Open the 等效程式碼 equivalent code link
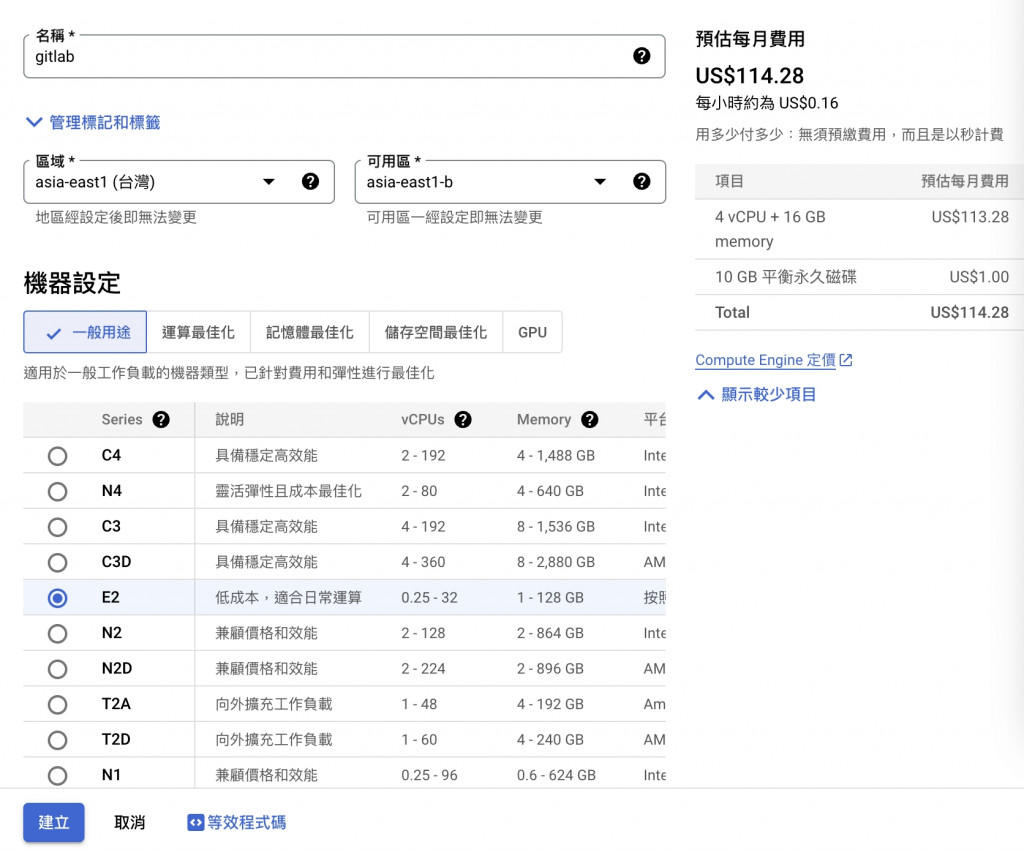1024x850 pixels. 236,823
